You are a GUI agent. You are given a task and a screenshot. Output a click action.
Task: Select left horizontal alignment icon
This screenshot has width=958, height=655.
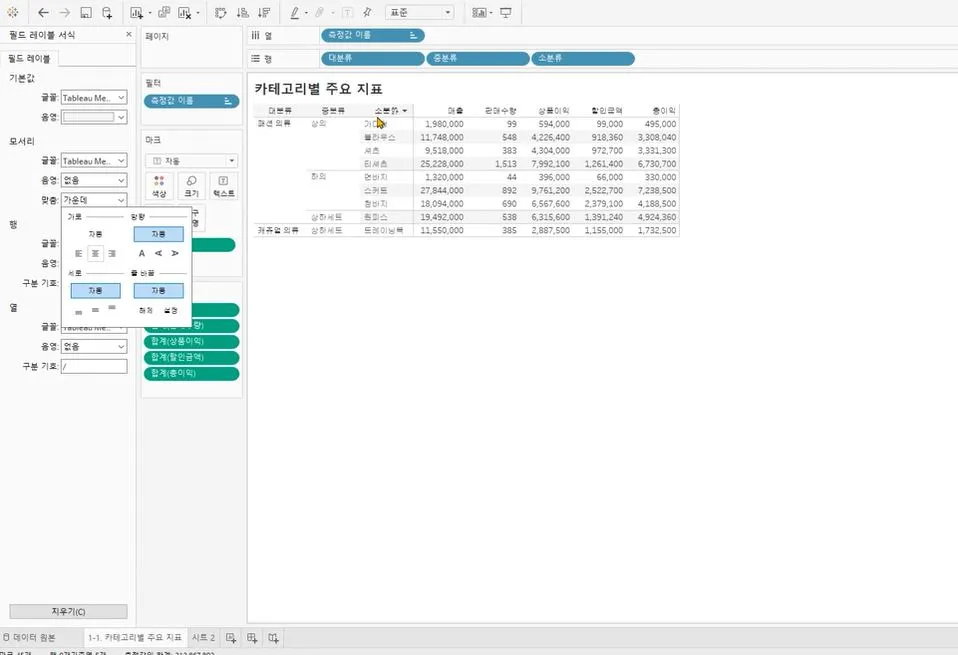tap(78, 253)
